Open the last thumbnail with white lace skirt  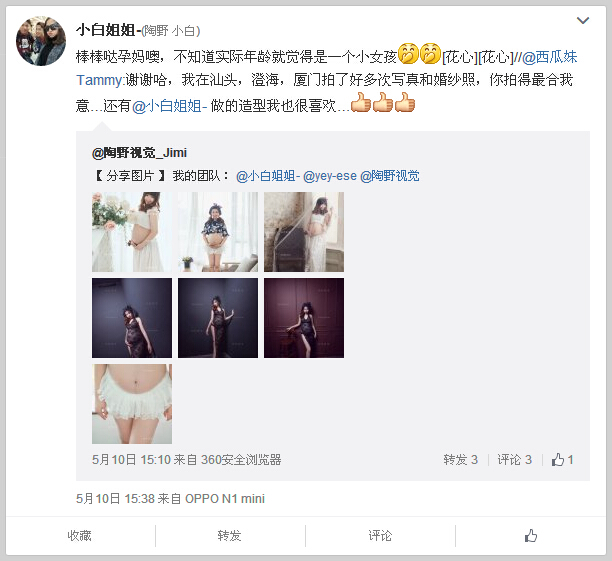[x=132, y=404]
